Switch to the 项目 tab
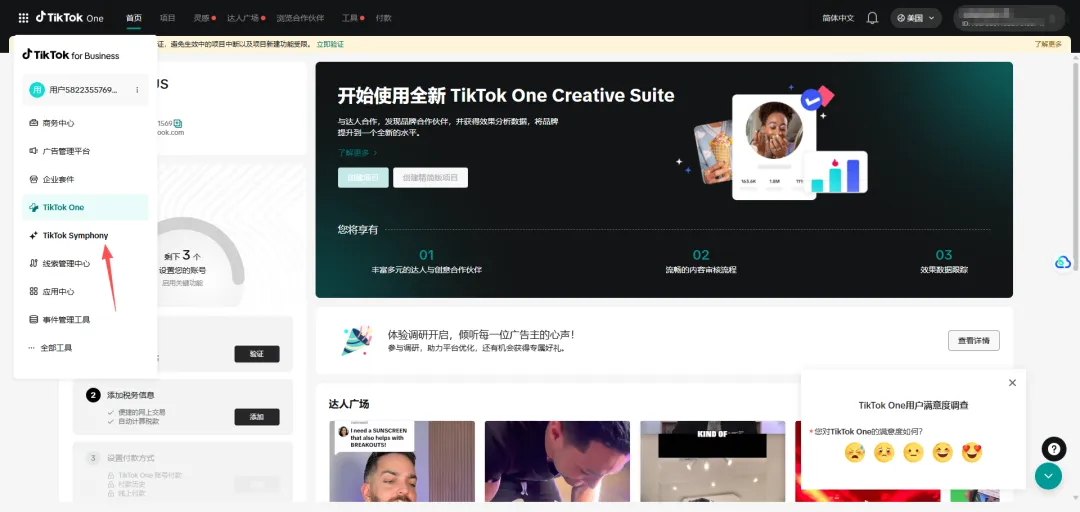Screen dimensions: 1080x512 tap(167, 18)
